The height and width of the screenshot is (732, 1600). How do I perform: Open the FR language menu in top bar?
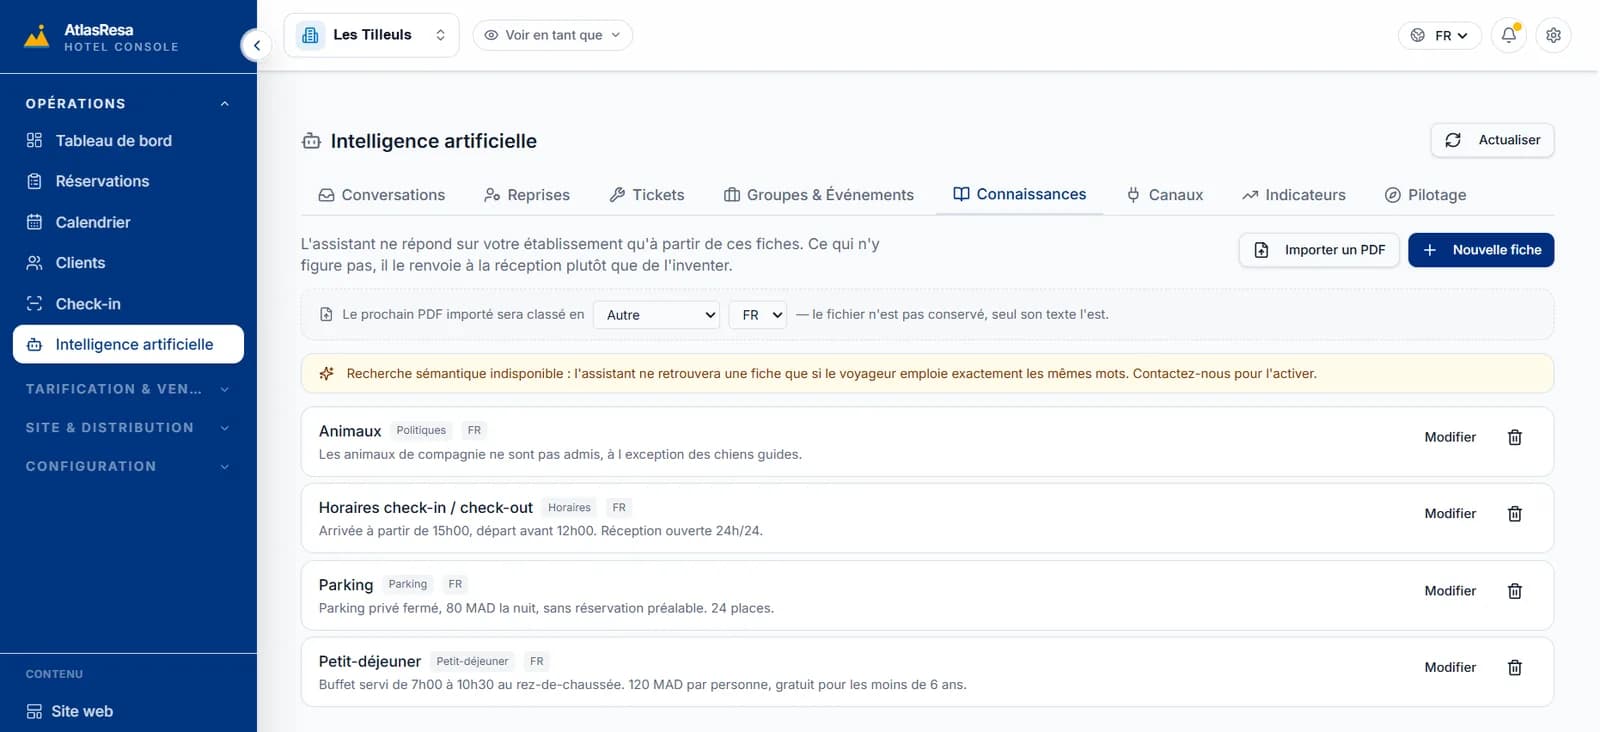pos(1440,35)
